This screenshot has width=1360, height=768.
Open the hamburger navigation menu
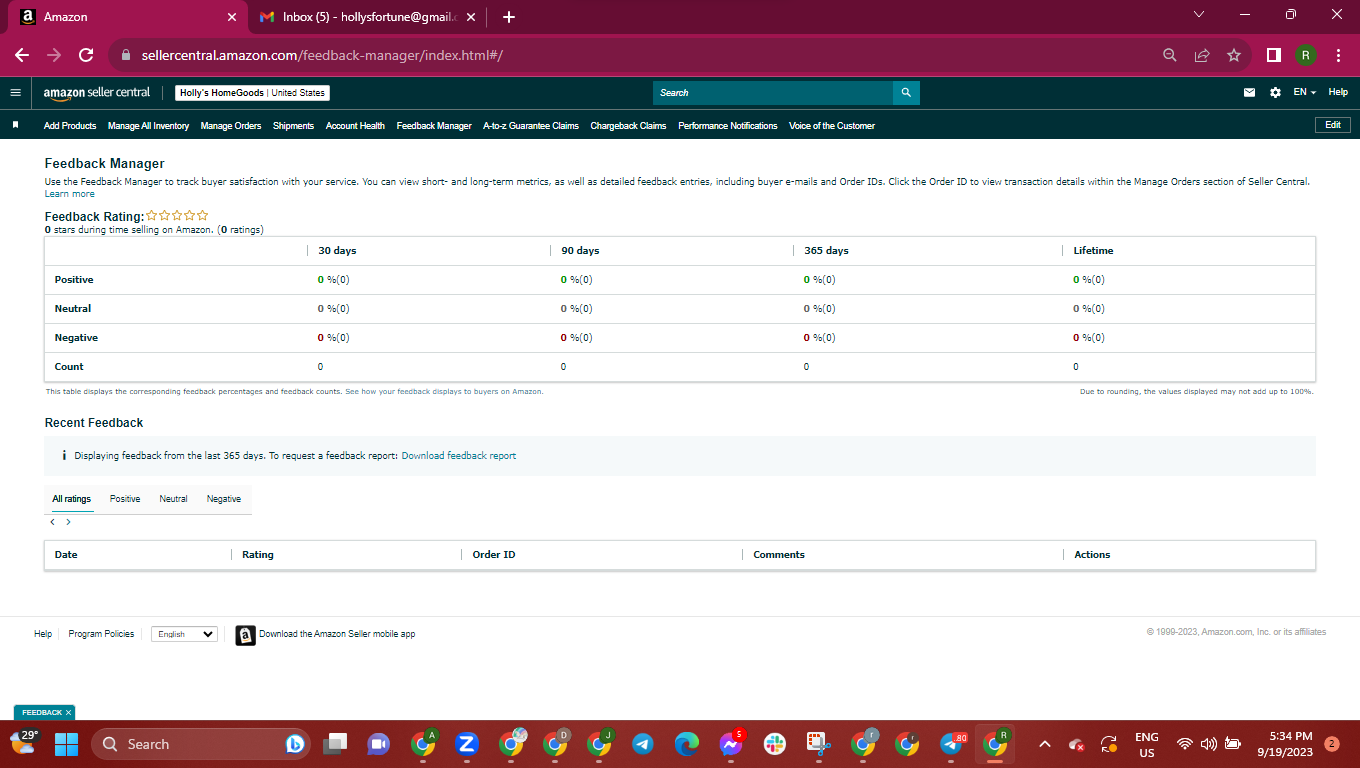click(15, 92)
